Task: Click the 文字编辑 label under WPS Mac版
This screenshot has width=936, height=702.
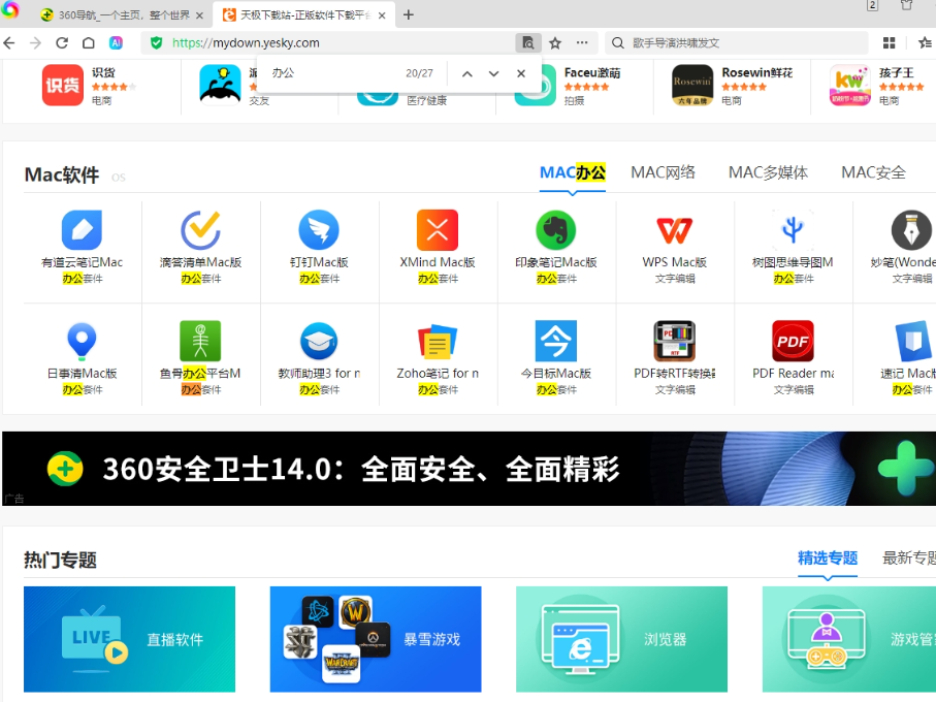Action: [x=675, y=279]
